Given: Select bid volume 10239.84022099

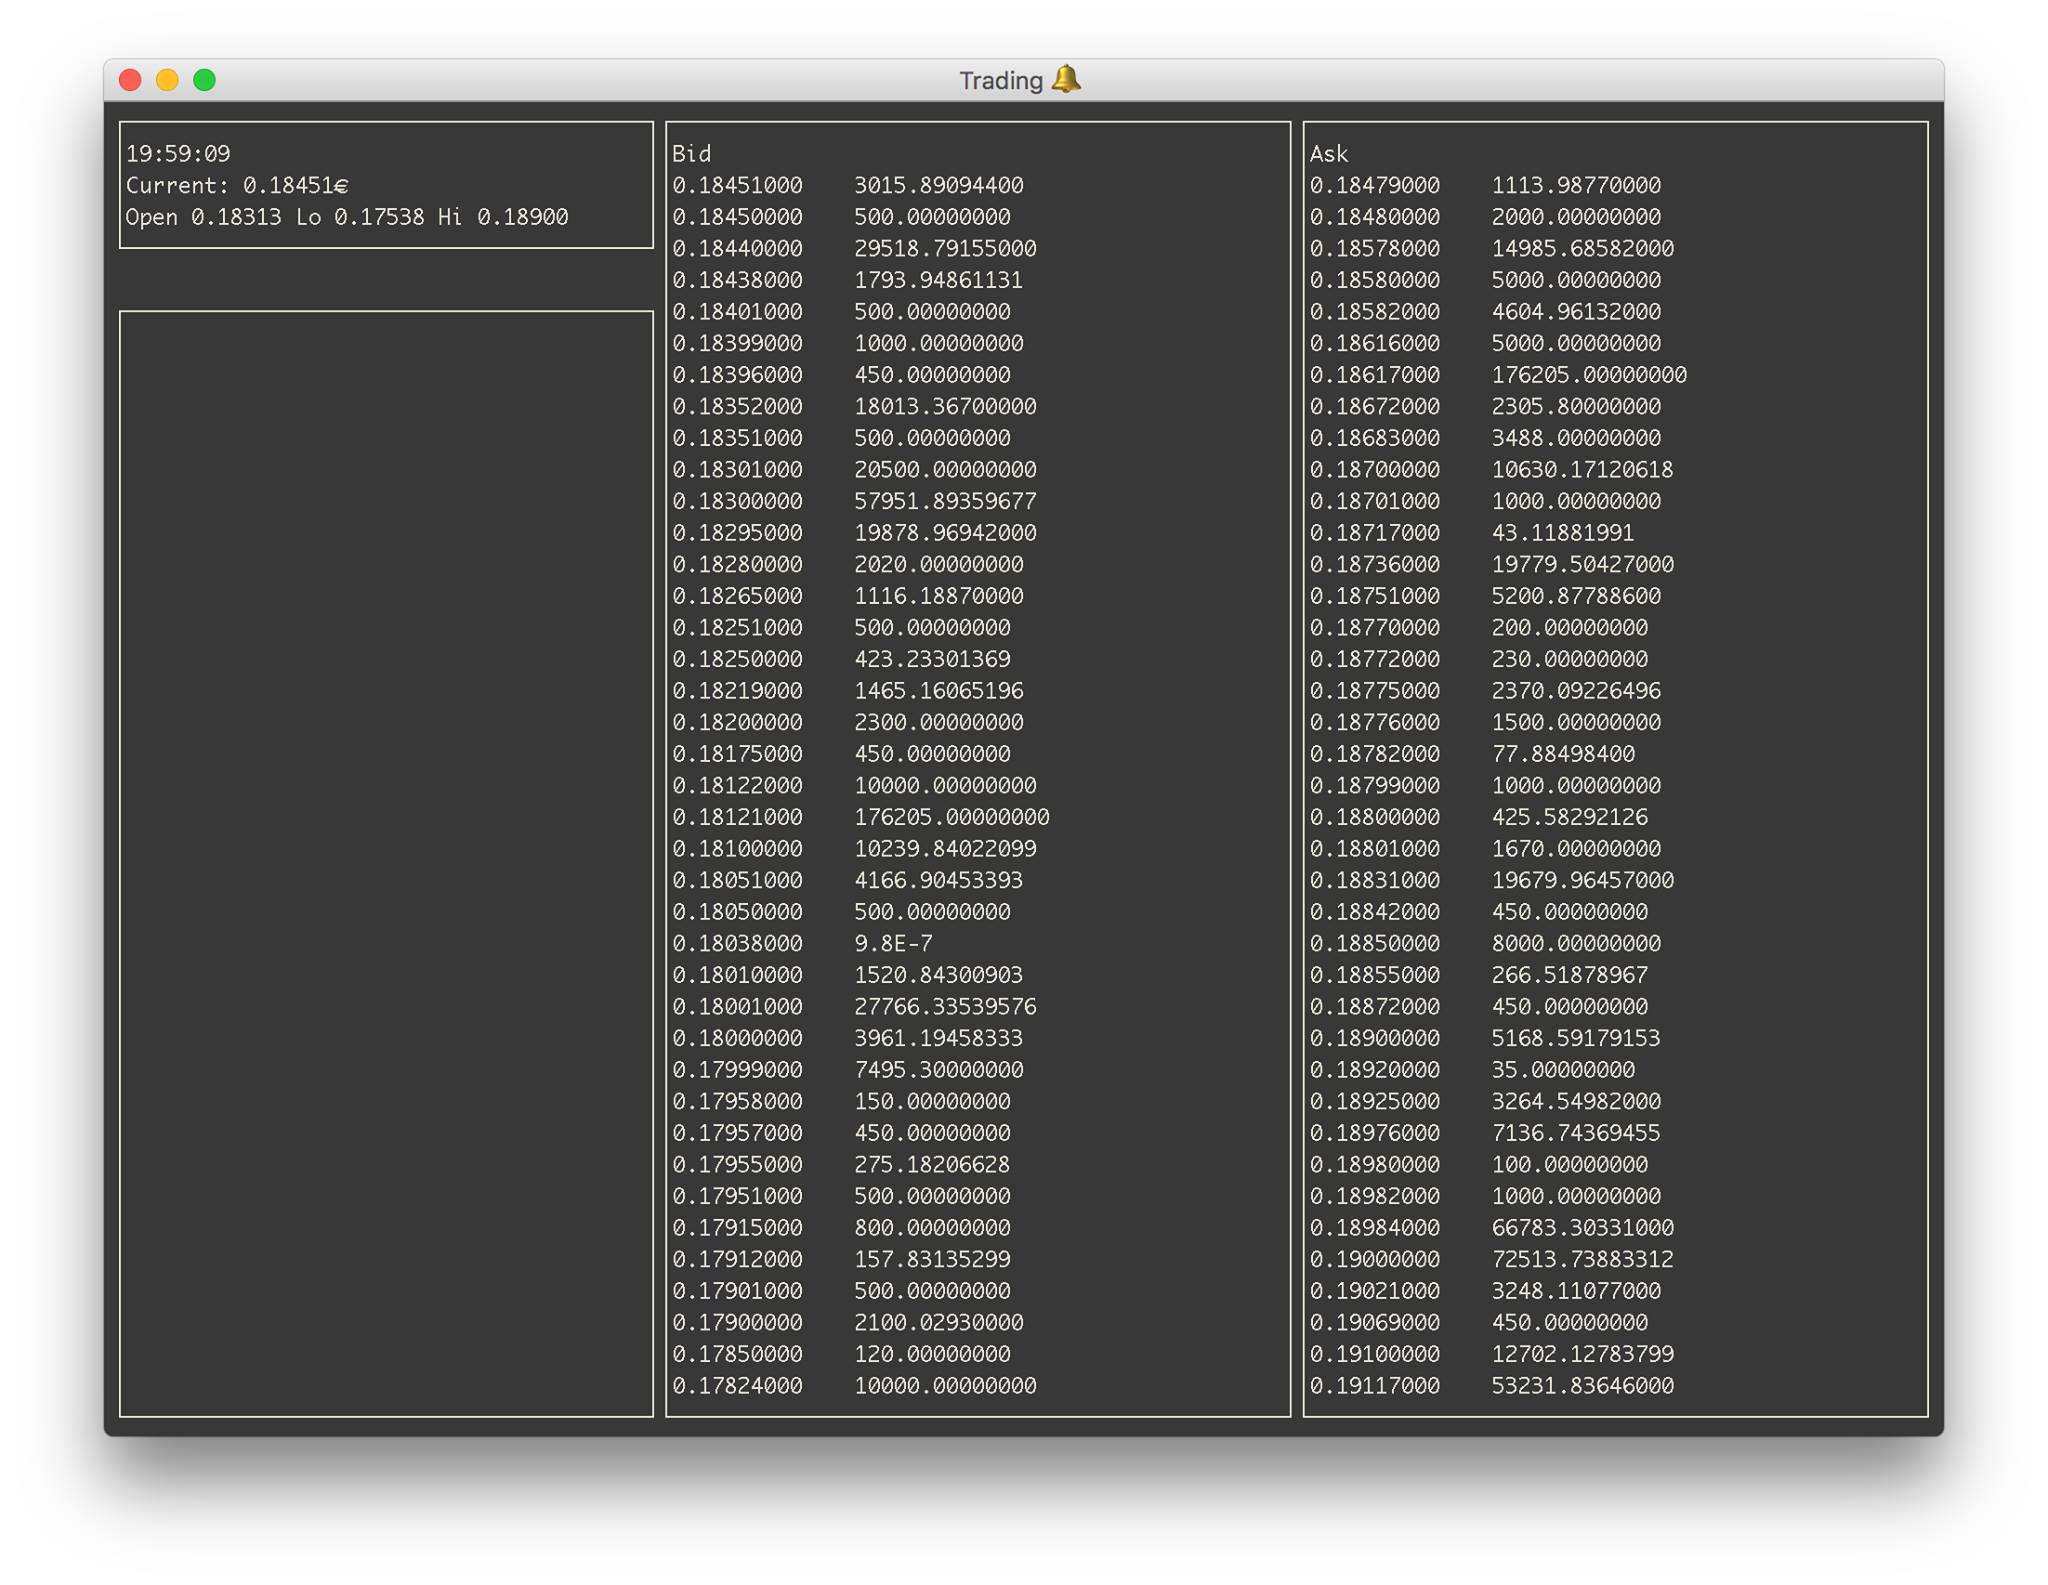Looking at the screenshot, I should (945, 849).
